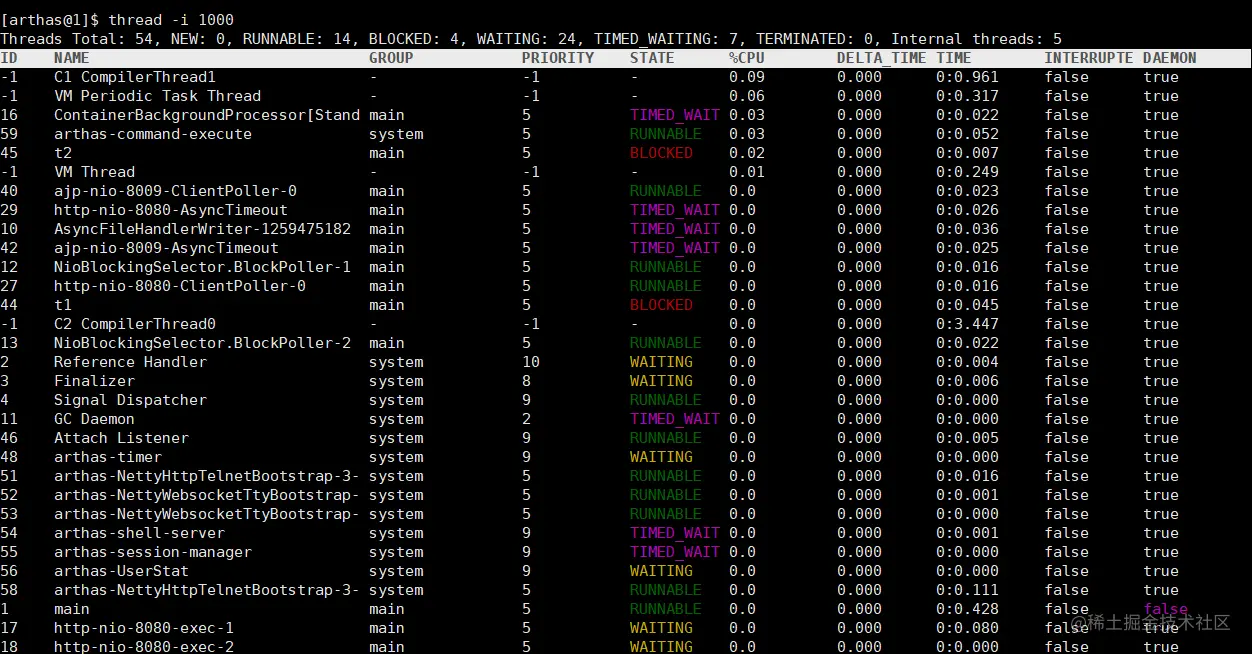Click the 'BLOCKED: 4' summary entry
The height and width of the screenshot is (654, 1252).
pyautogui.click(x=414, y=38)
